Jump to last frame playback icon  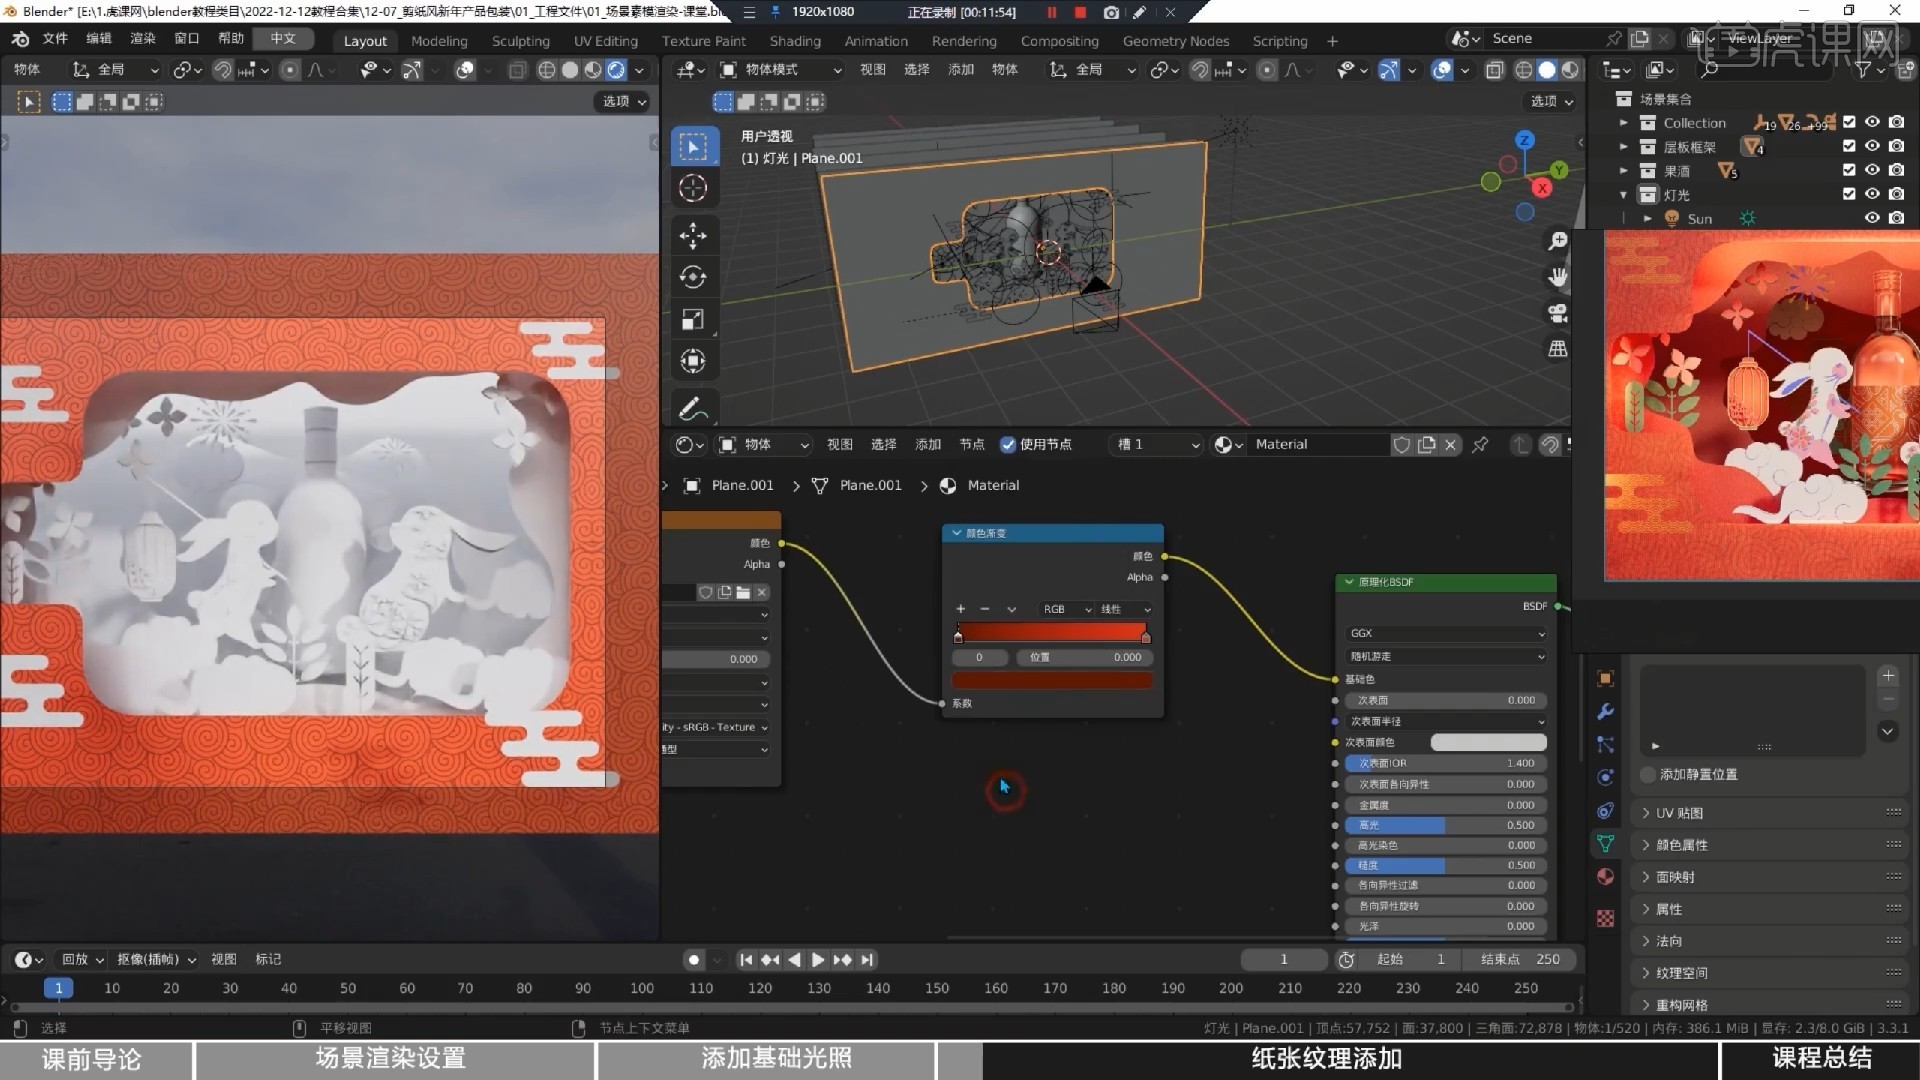click(867, 960)
